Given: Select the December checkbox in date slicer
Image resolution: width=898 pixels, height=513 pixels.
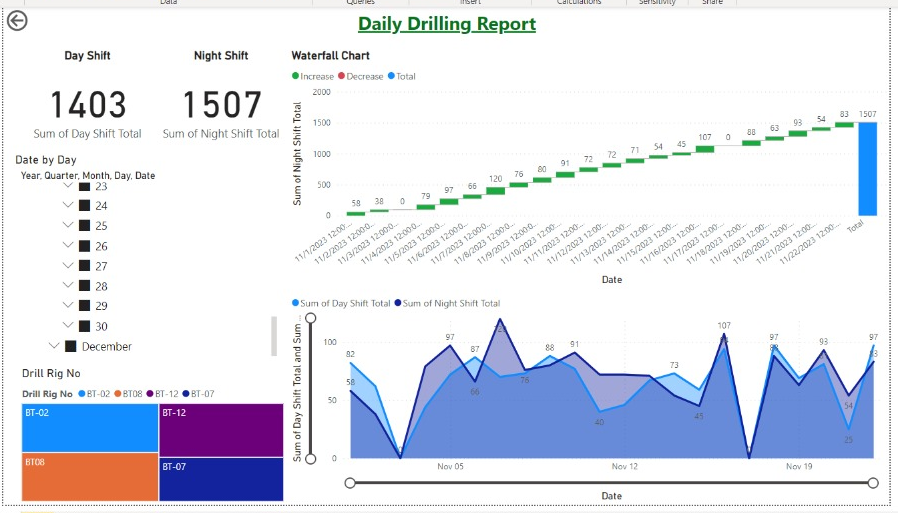Looking at the screenshot, I should tap(71, 346).
